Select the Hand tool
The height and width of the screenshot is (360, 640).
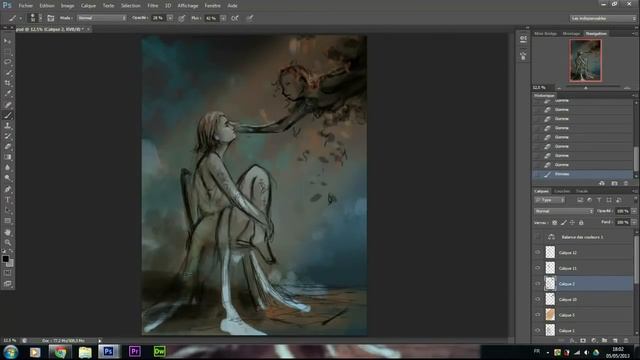click(7, 232)
